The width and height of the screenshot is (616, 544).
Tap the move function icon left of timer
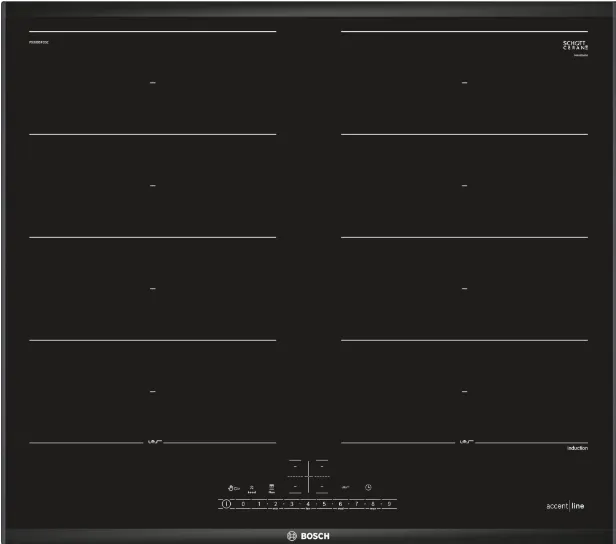pos(345,487)
